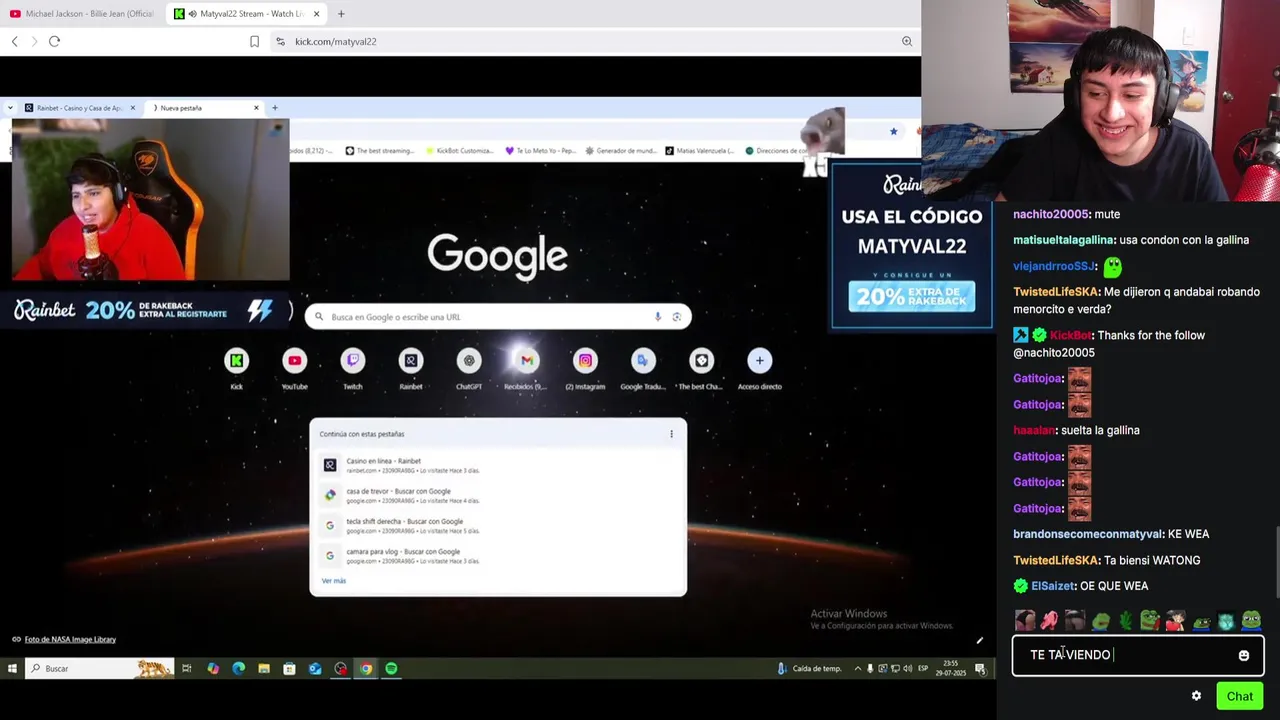Close the Nueva pestaña tab in stream

256,108
